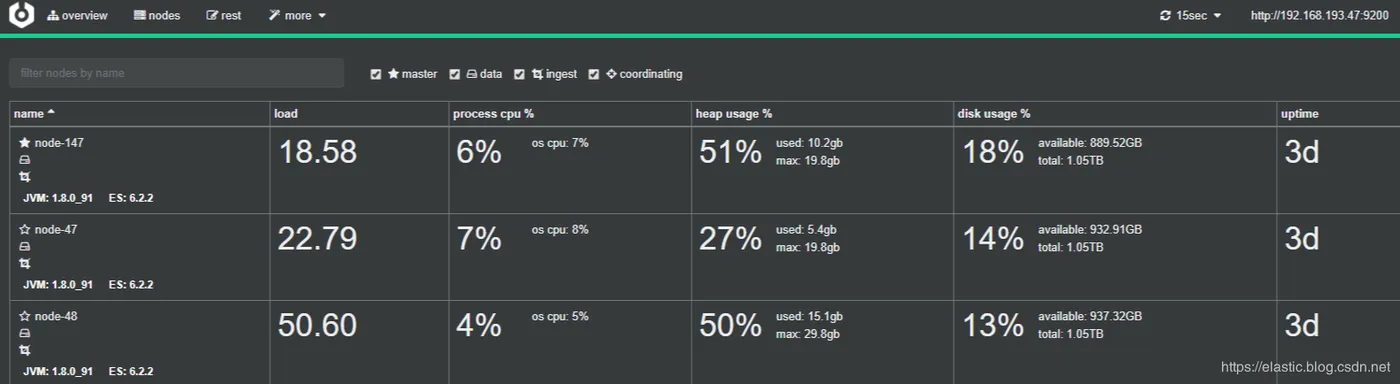Toggle the data nodes checkbox

(x=455, y=74)
